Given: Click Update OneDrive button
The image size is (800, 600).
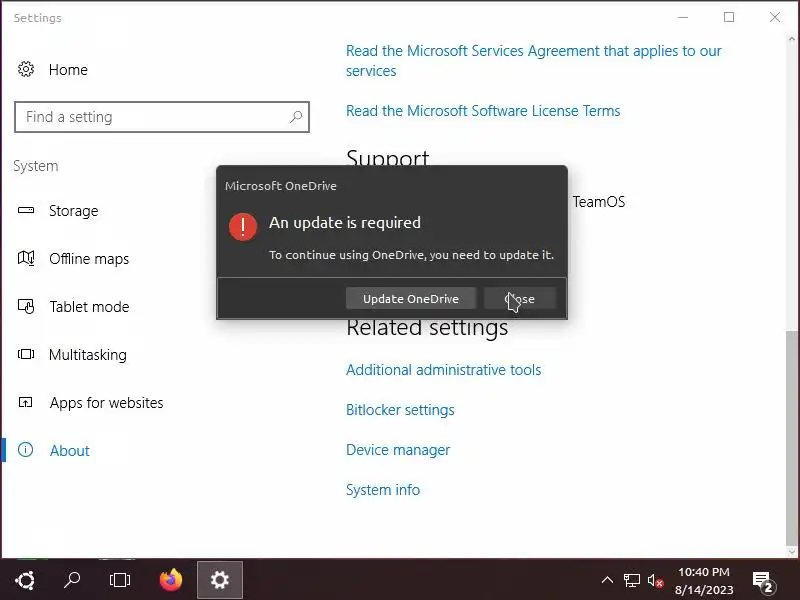Looking at the screenshot, I should tap(411, 298).
